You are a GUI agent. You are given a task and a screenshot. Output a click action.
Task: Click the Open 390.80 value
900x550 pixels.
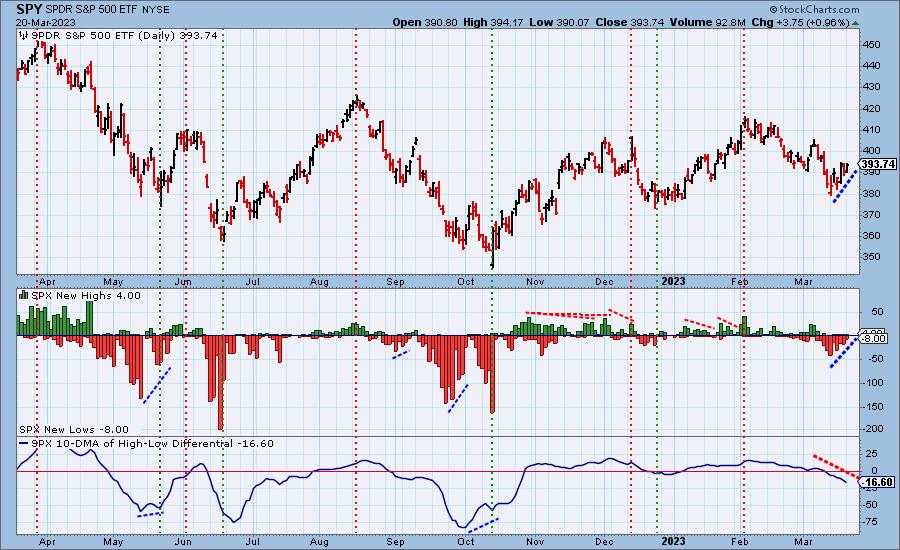[425, 22]
